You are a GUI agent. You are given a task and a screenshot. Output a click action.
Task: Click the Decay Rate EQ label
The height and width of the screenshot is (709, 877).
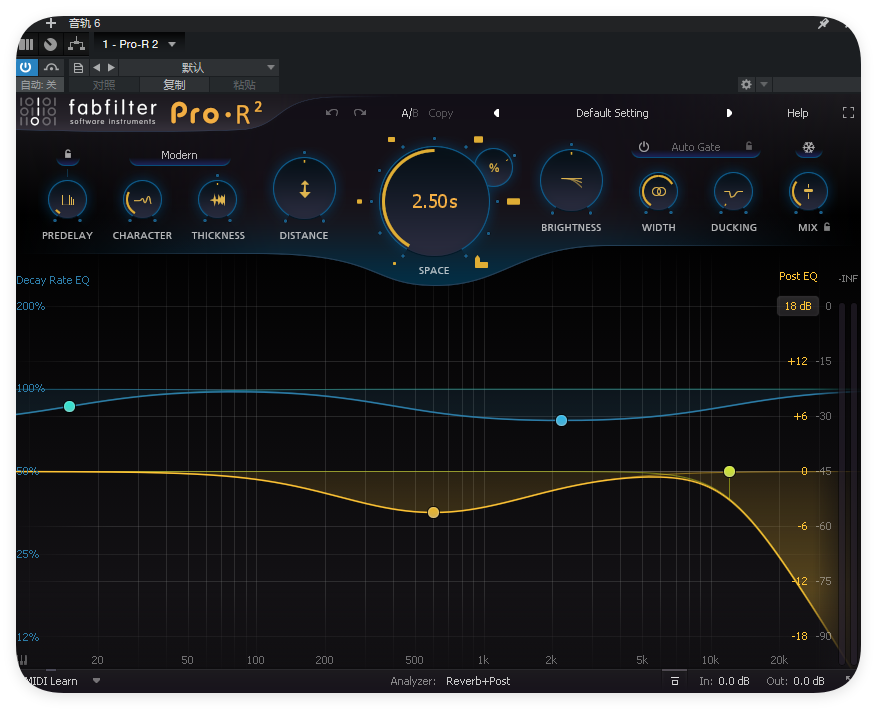click(53, 280)
